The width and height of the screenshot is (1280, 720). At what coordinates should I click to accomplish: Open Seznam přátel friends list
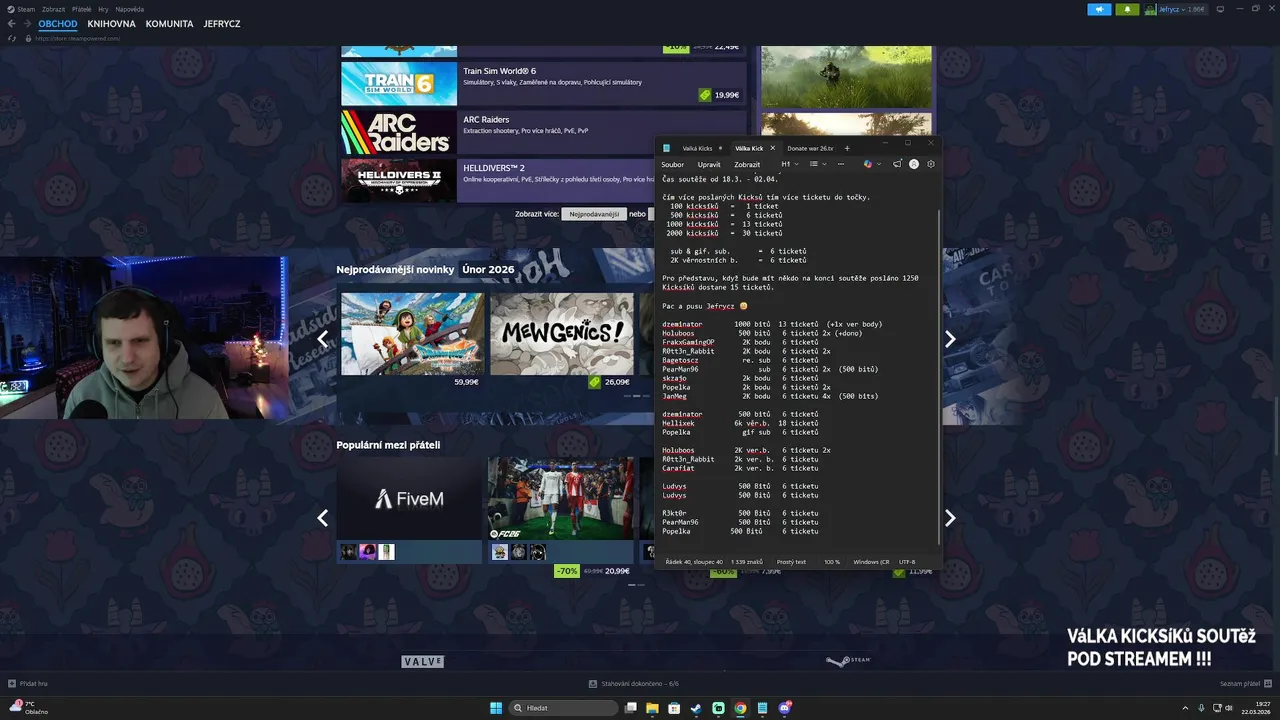(x=1245, y=684)
